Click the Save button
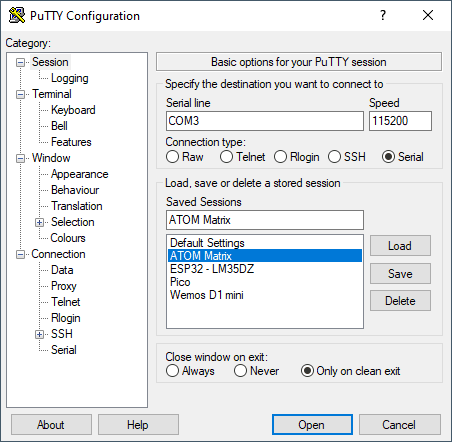 pos(400,274)
